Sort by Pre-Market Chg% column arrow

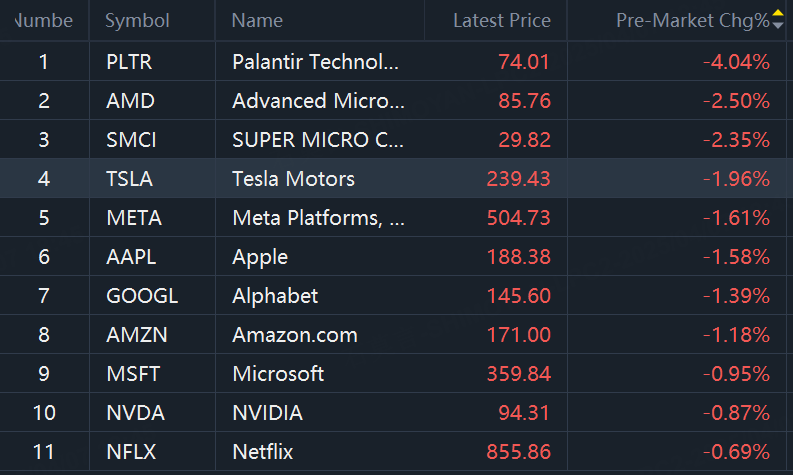778,20
